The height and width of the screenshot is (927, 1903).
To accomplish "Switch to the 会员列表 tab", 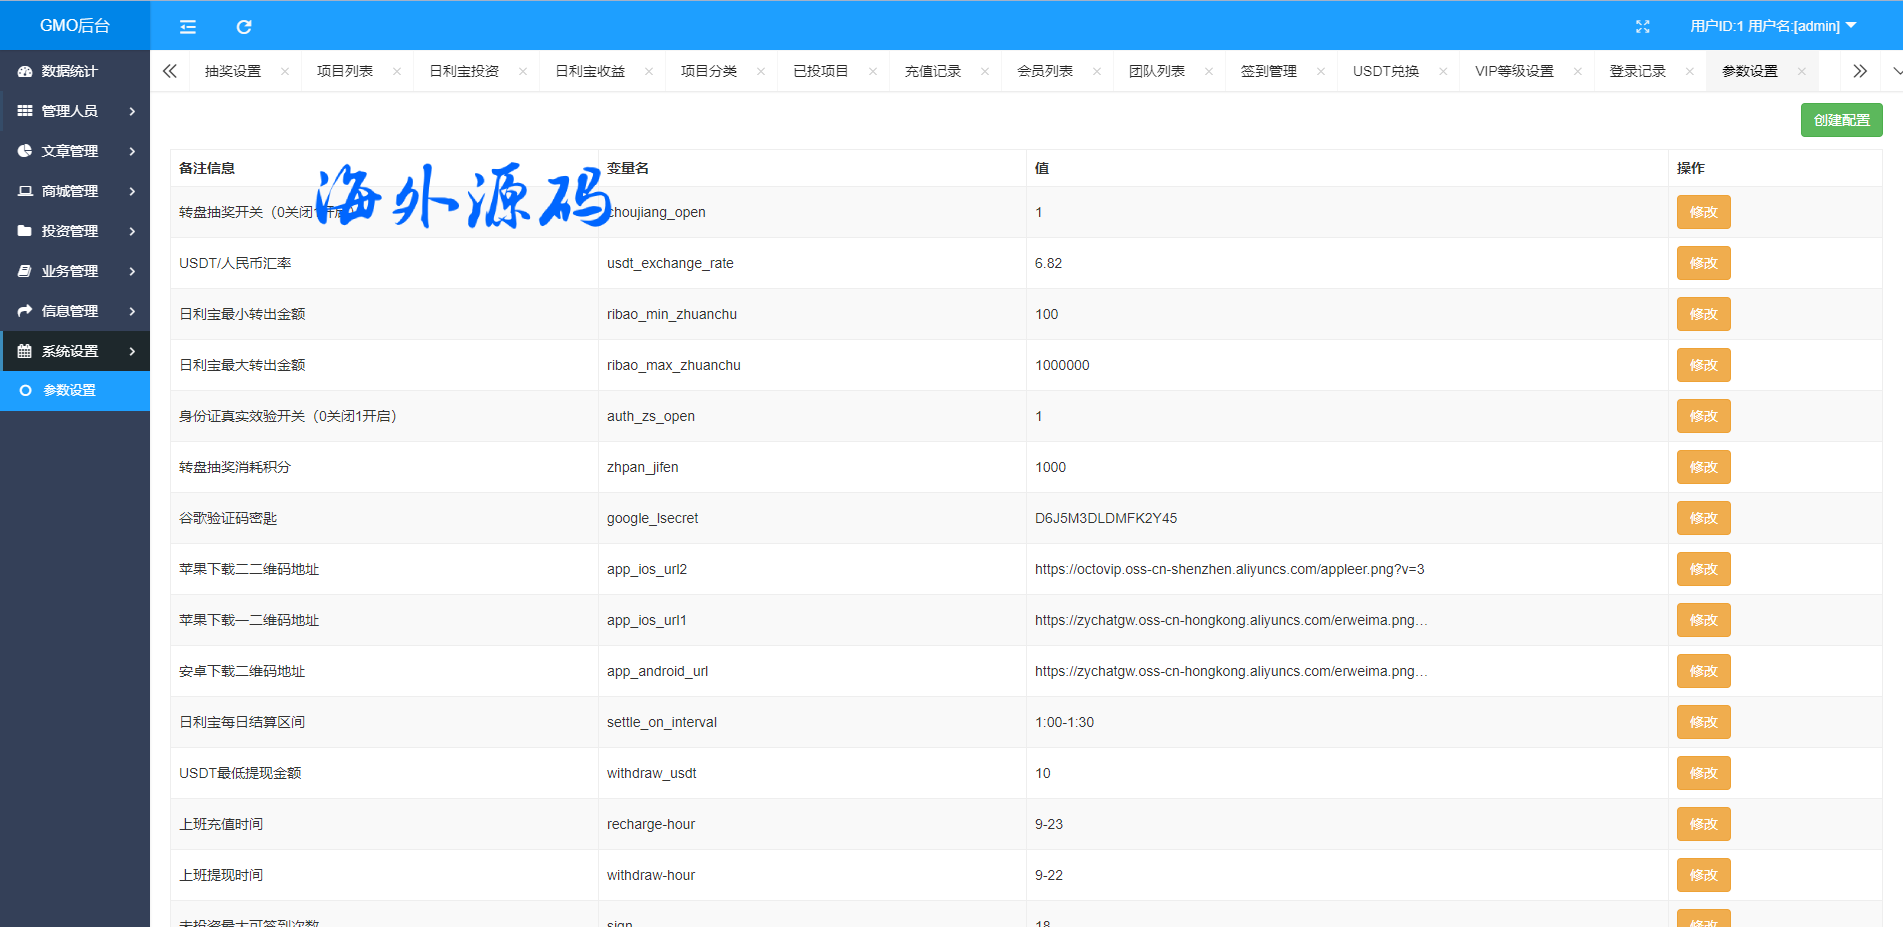I will tap(1044, 71).
